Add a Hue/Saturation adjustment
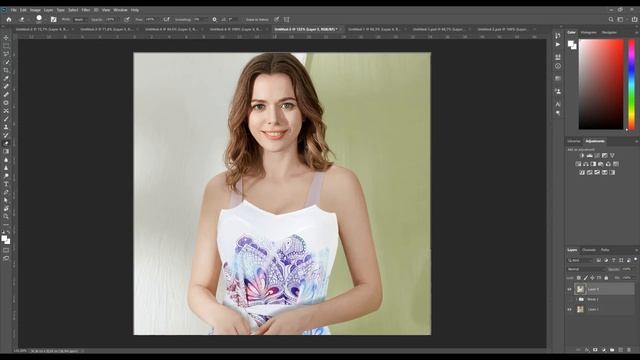The height and width of the screenshot is (360, 640). 578,164
